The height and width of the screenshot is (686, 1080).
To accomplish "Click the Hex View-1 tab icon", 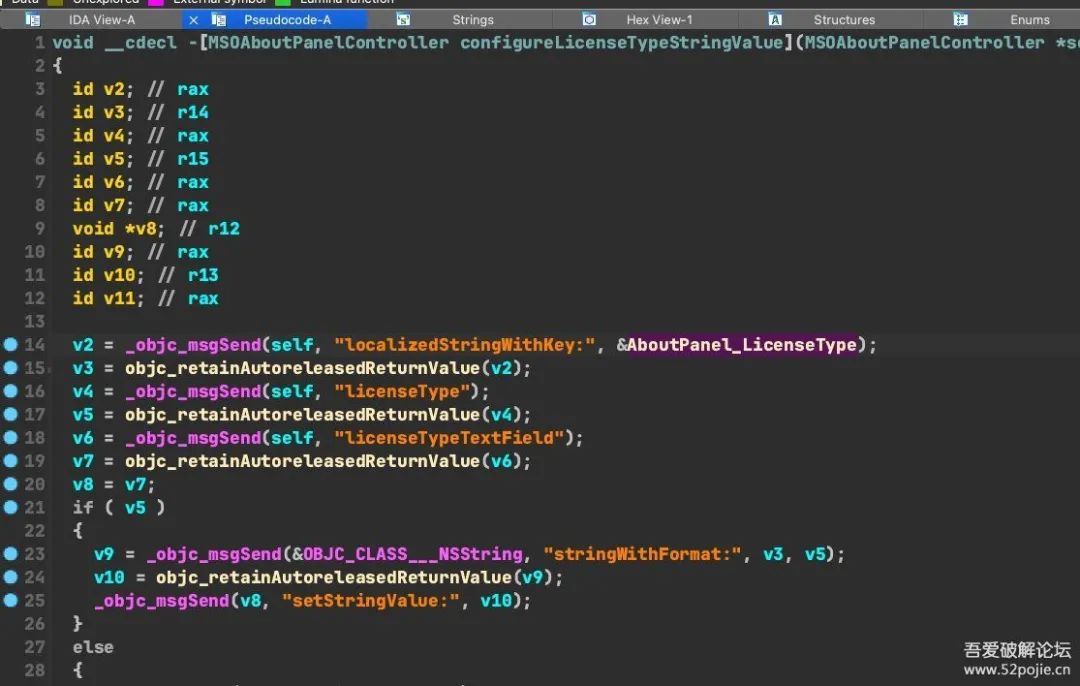I will [x=589, y=19].
